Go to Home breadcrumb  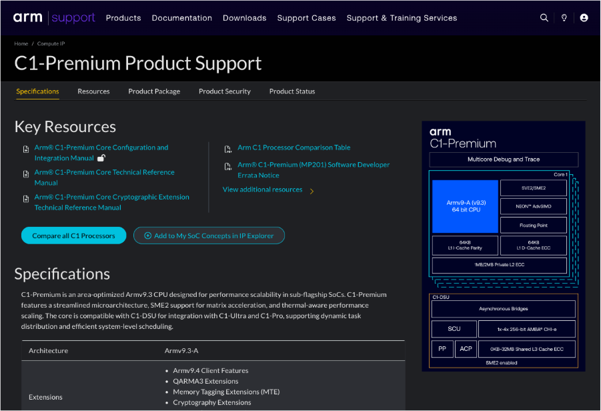[21, 44]
